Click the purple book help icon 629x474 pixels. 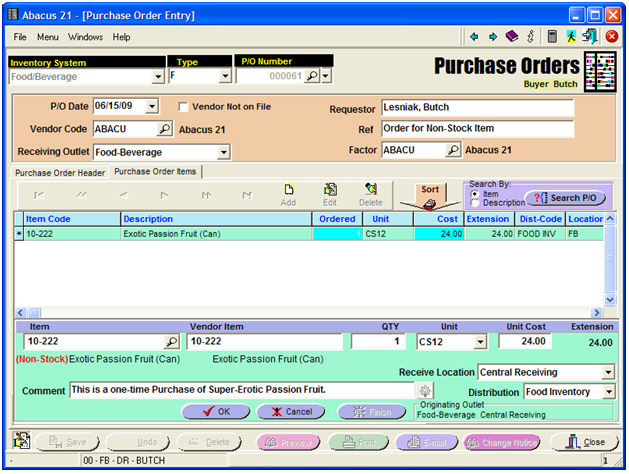pos(512,37)
